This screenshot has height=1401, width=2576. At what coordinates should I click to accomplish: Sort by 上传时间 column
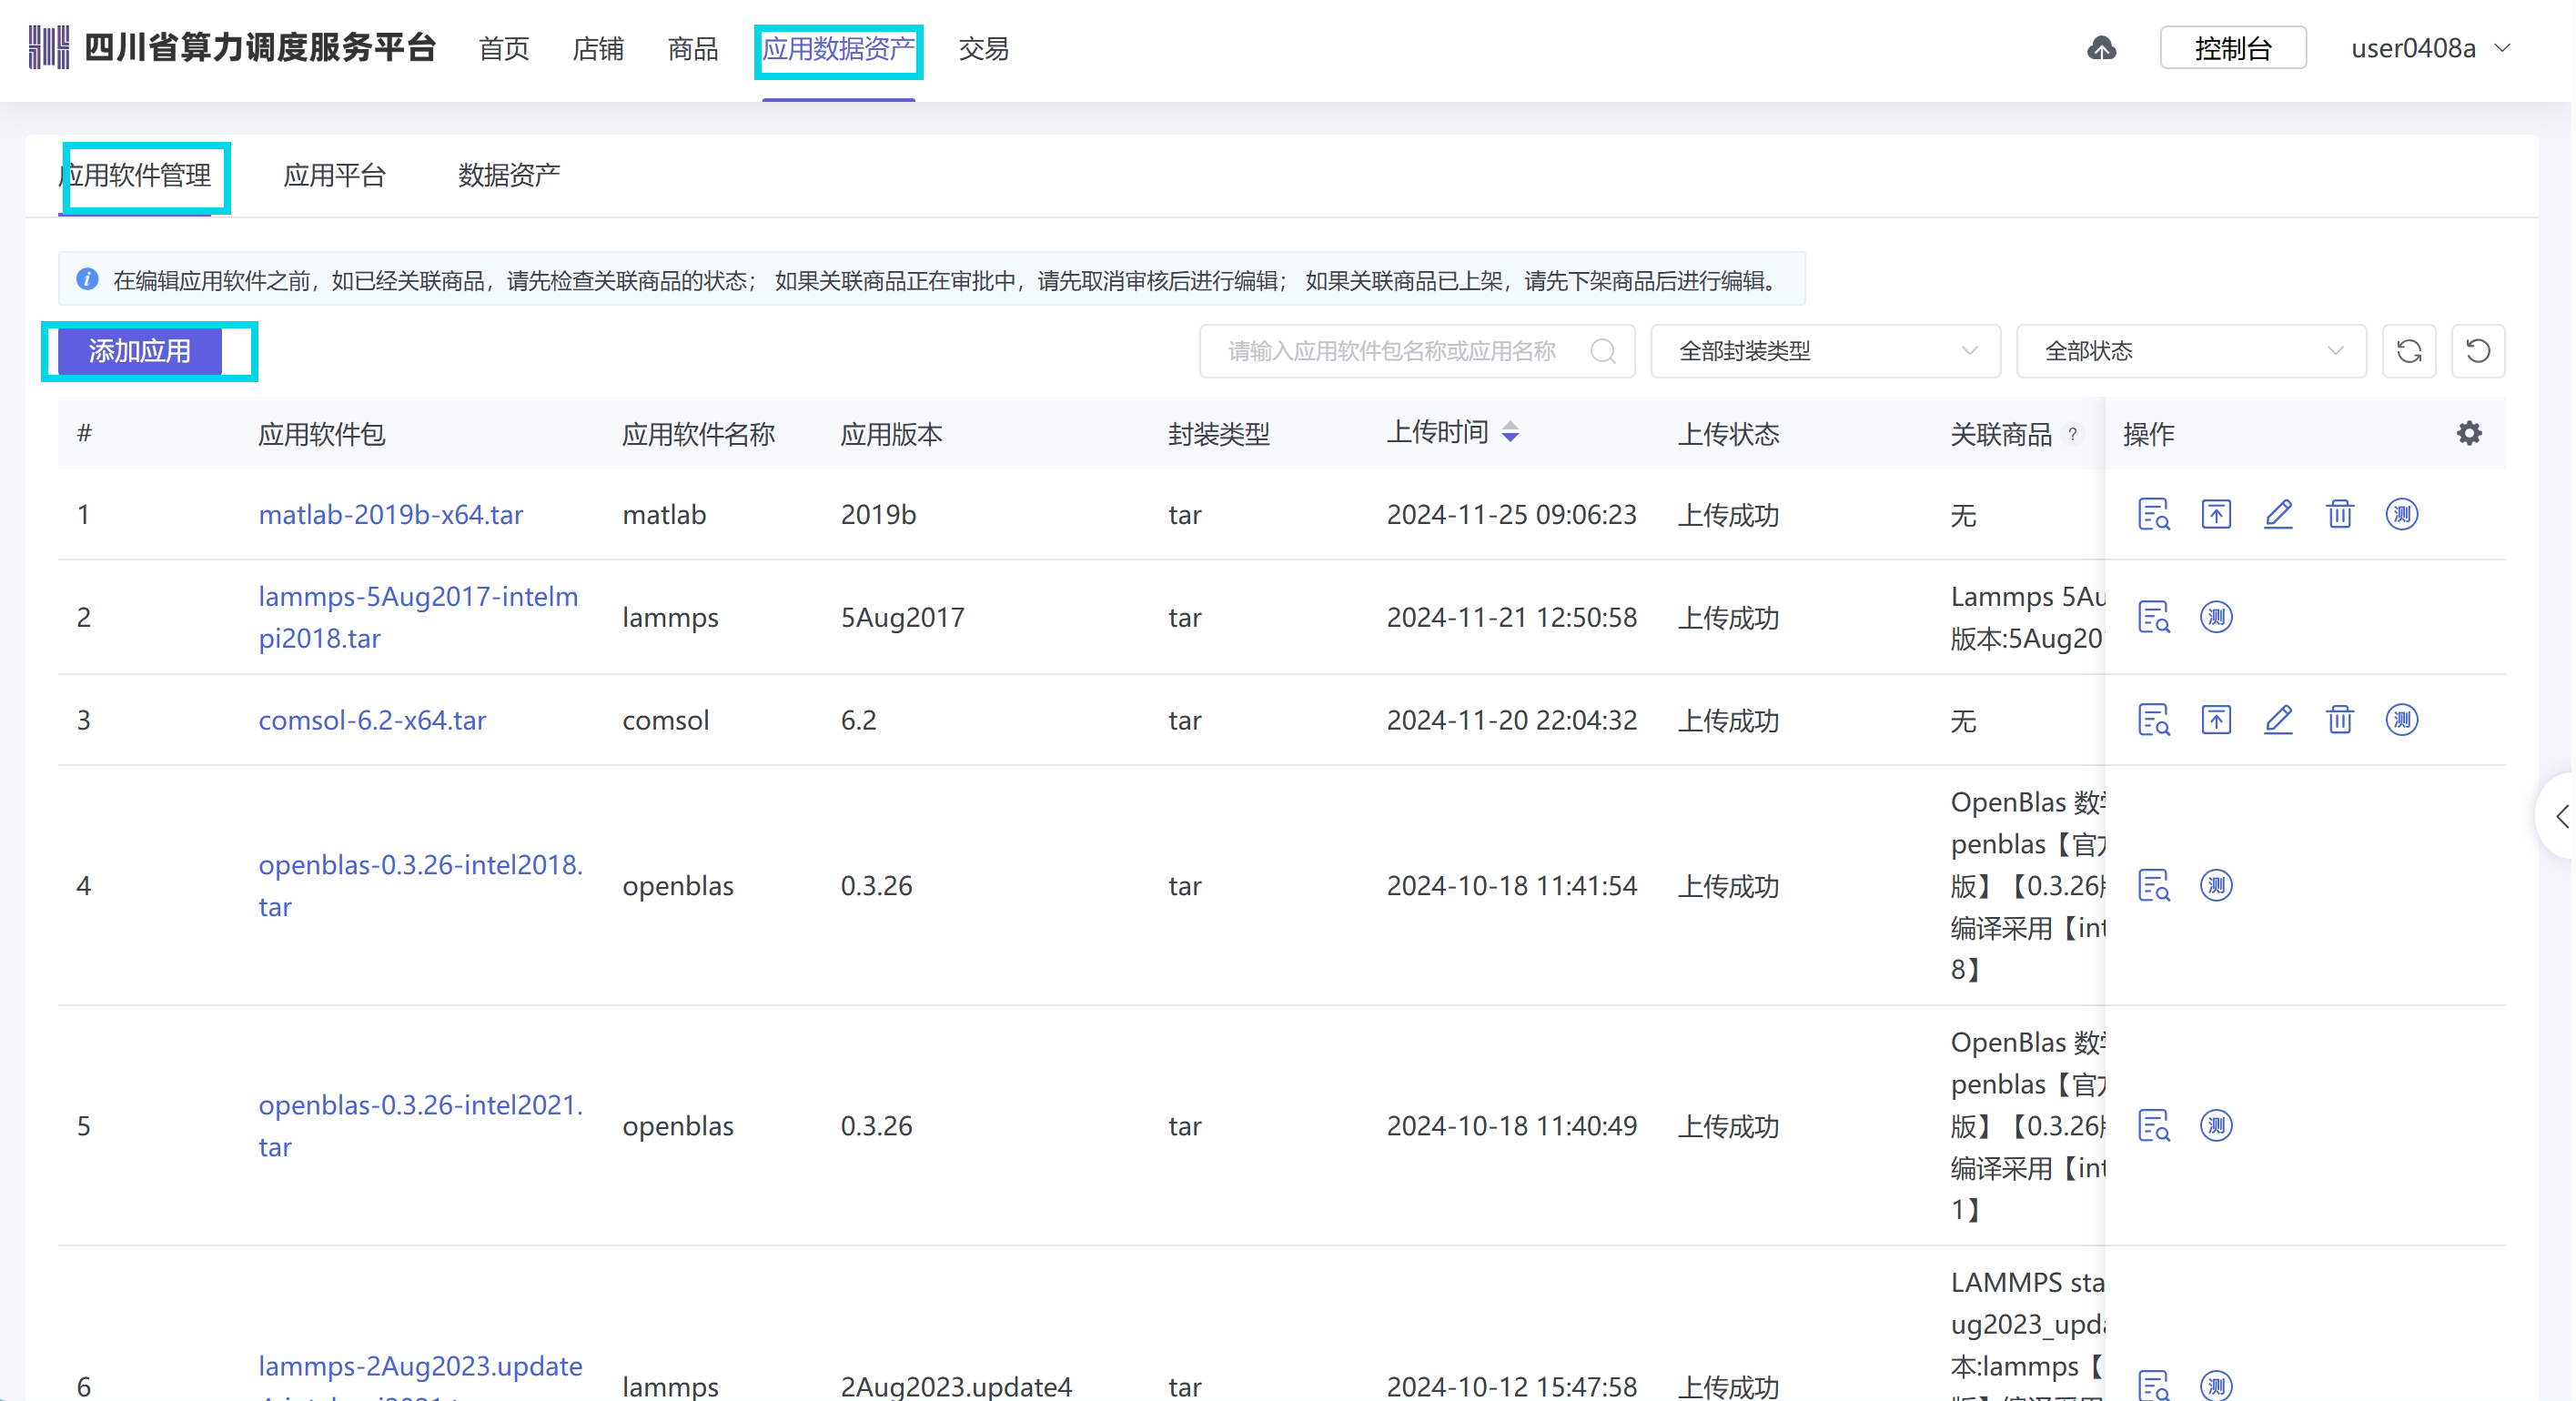1511,432
